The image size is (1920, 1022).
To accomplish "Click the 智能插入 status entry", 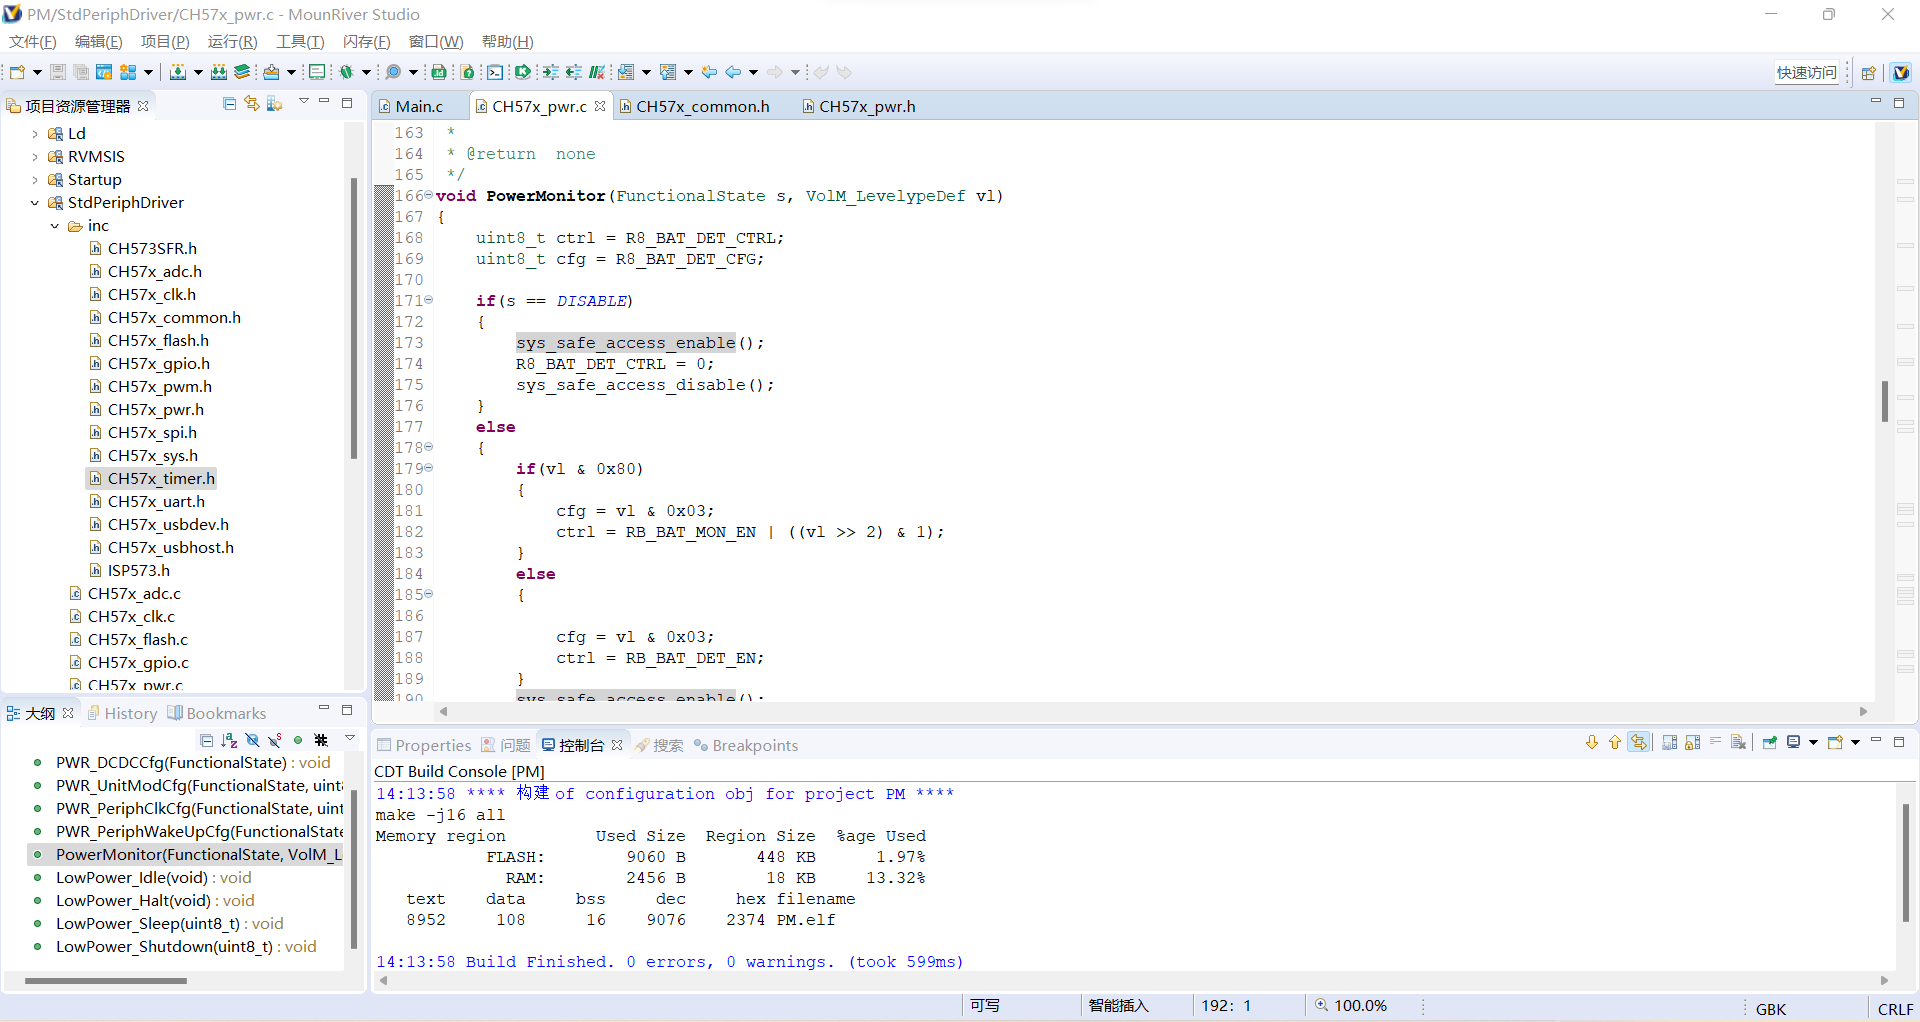I will (1118, 1006).
